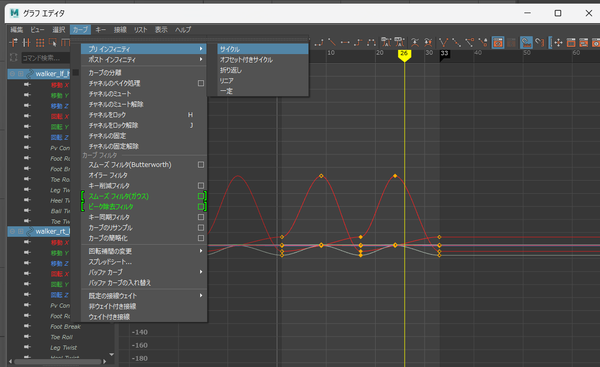
Task: Click the dimmed Load From Selection icon
Action: [511, 42]
